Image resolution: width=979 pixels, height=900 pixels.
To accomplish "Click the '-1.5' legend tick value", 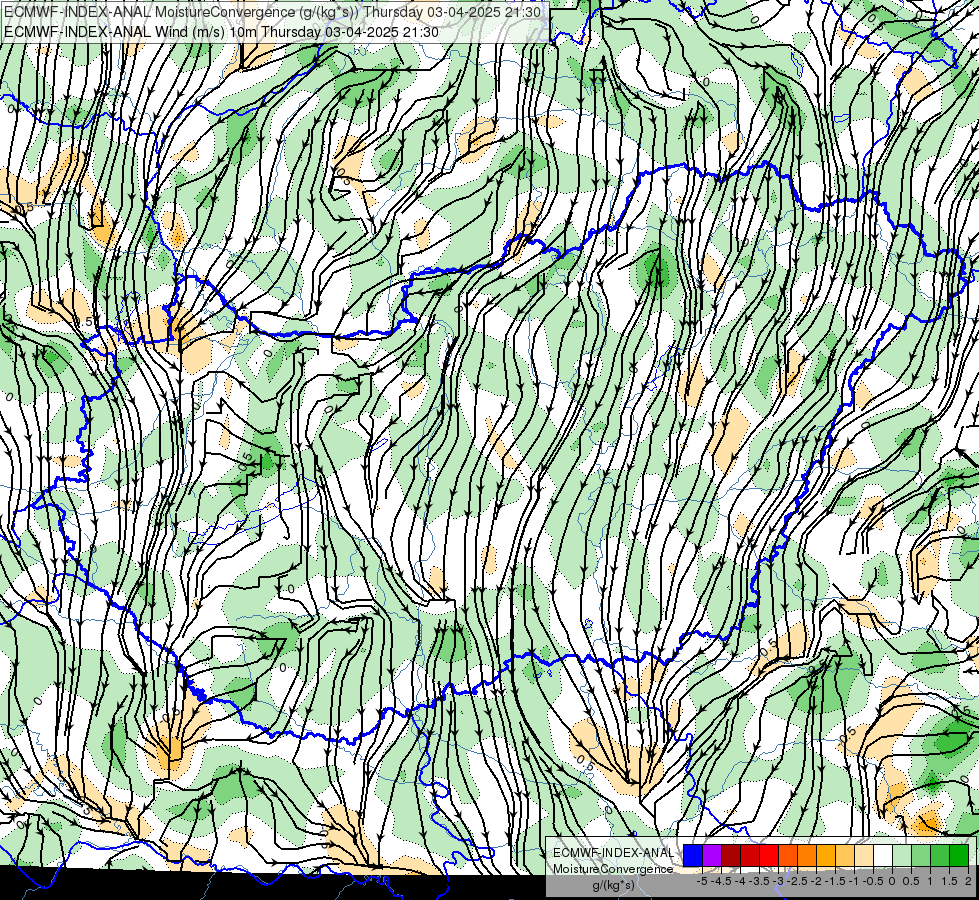I will (835, 881).
